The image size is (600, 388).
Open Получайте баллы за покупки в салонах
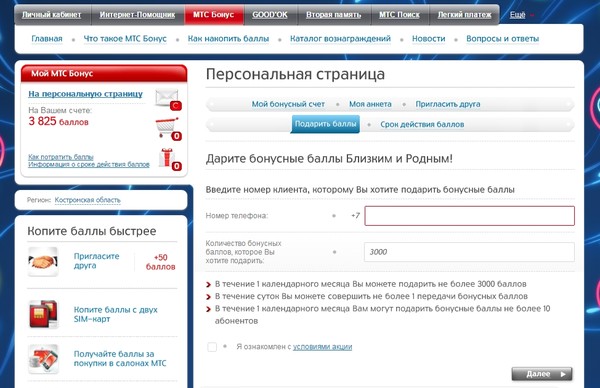coord(120,359)
